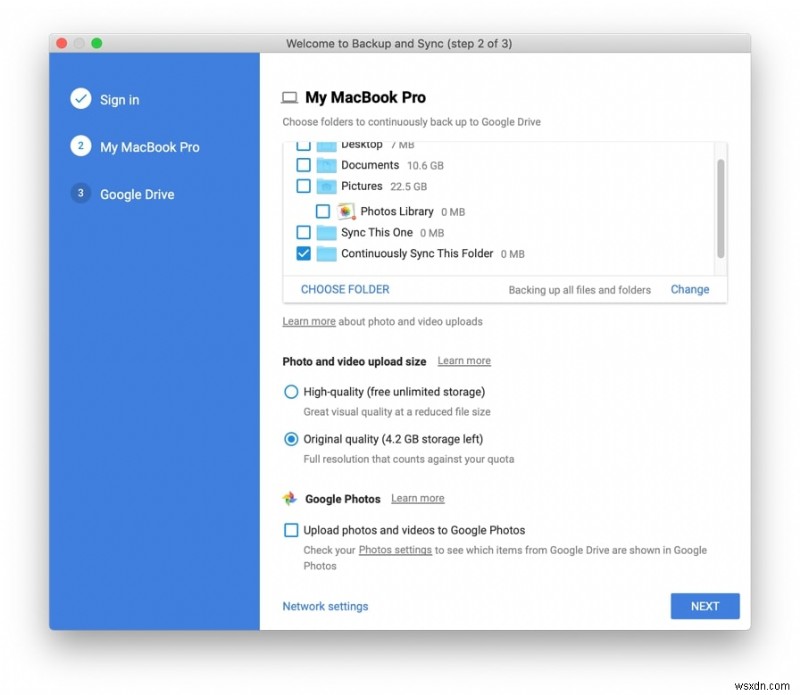Select High-quality free unlimited storage option
The width and height of the screenshot is (800, 695).
291,392
